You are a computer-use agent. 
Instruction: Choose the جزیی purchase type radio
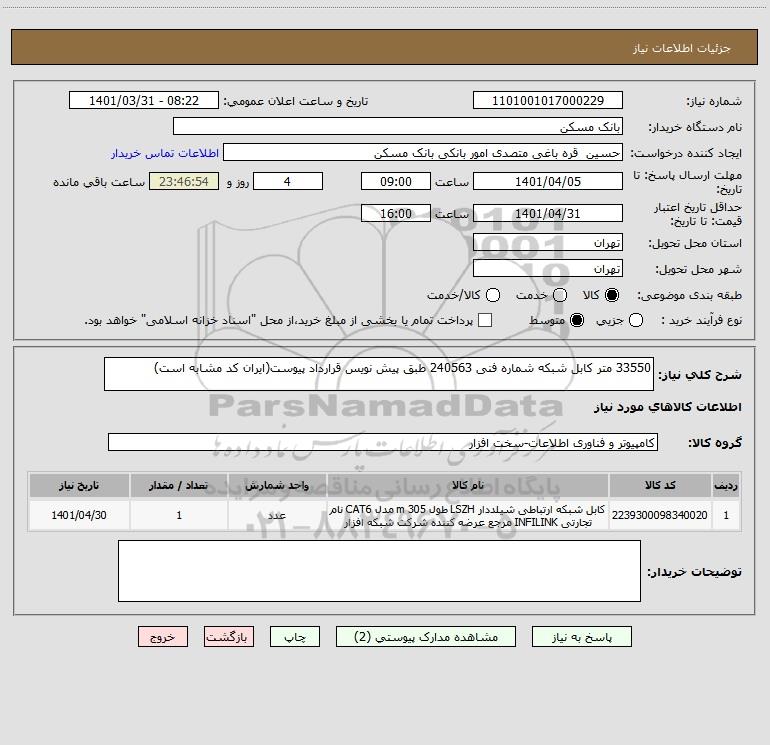tap(636, 320)
